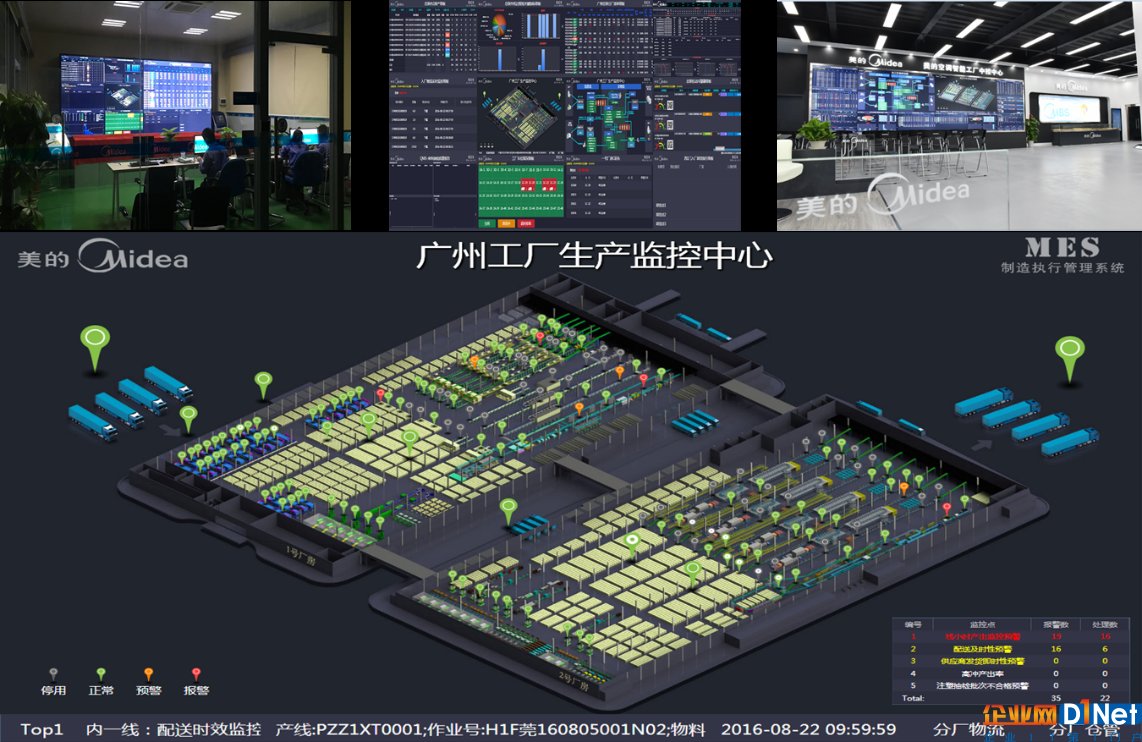
Task: Click the outbound arrow beside the right trucks
Action: click(x=981, y=444)
